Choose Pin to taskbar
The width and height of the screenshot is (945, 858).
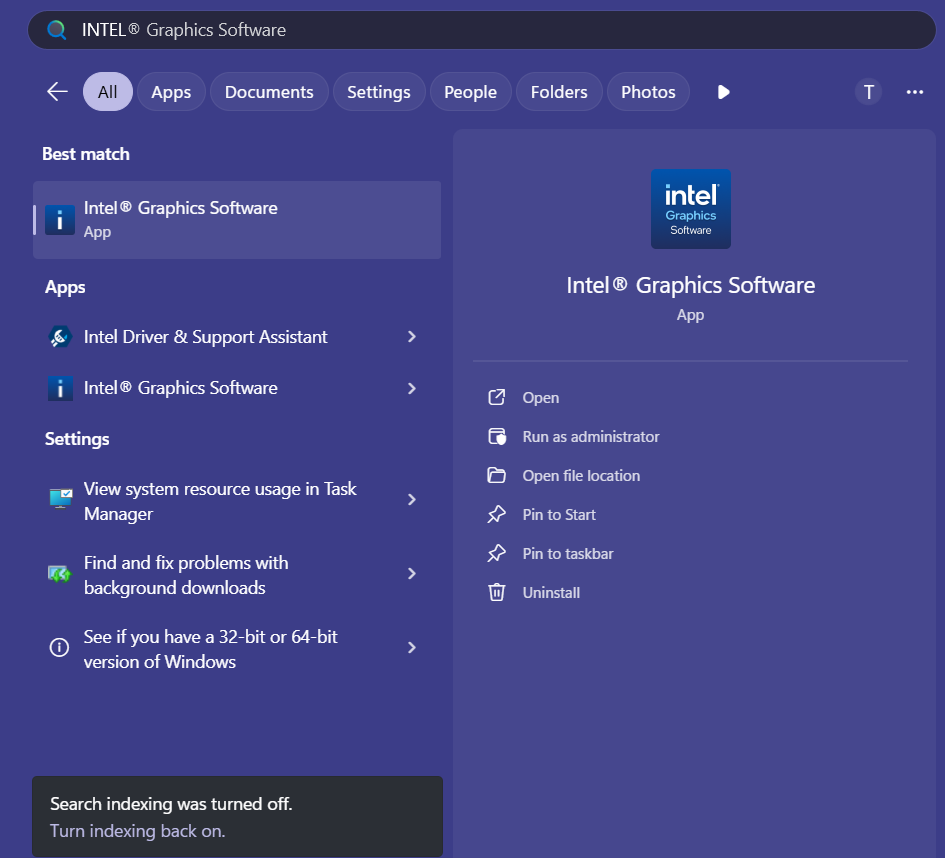[x=568, y=554]
